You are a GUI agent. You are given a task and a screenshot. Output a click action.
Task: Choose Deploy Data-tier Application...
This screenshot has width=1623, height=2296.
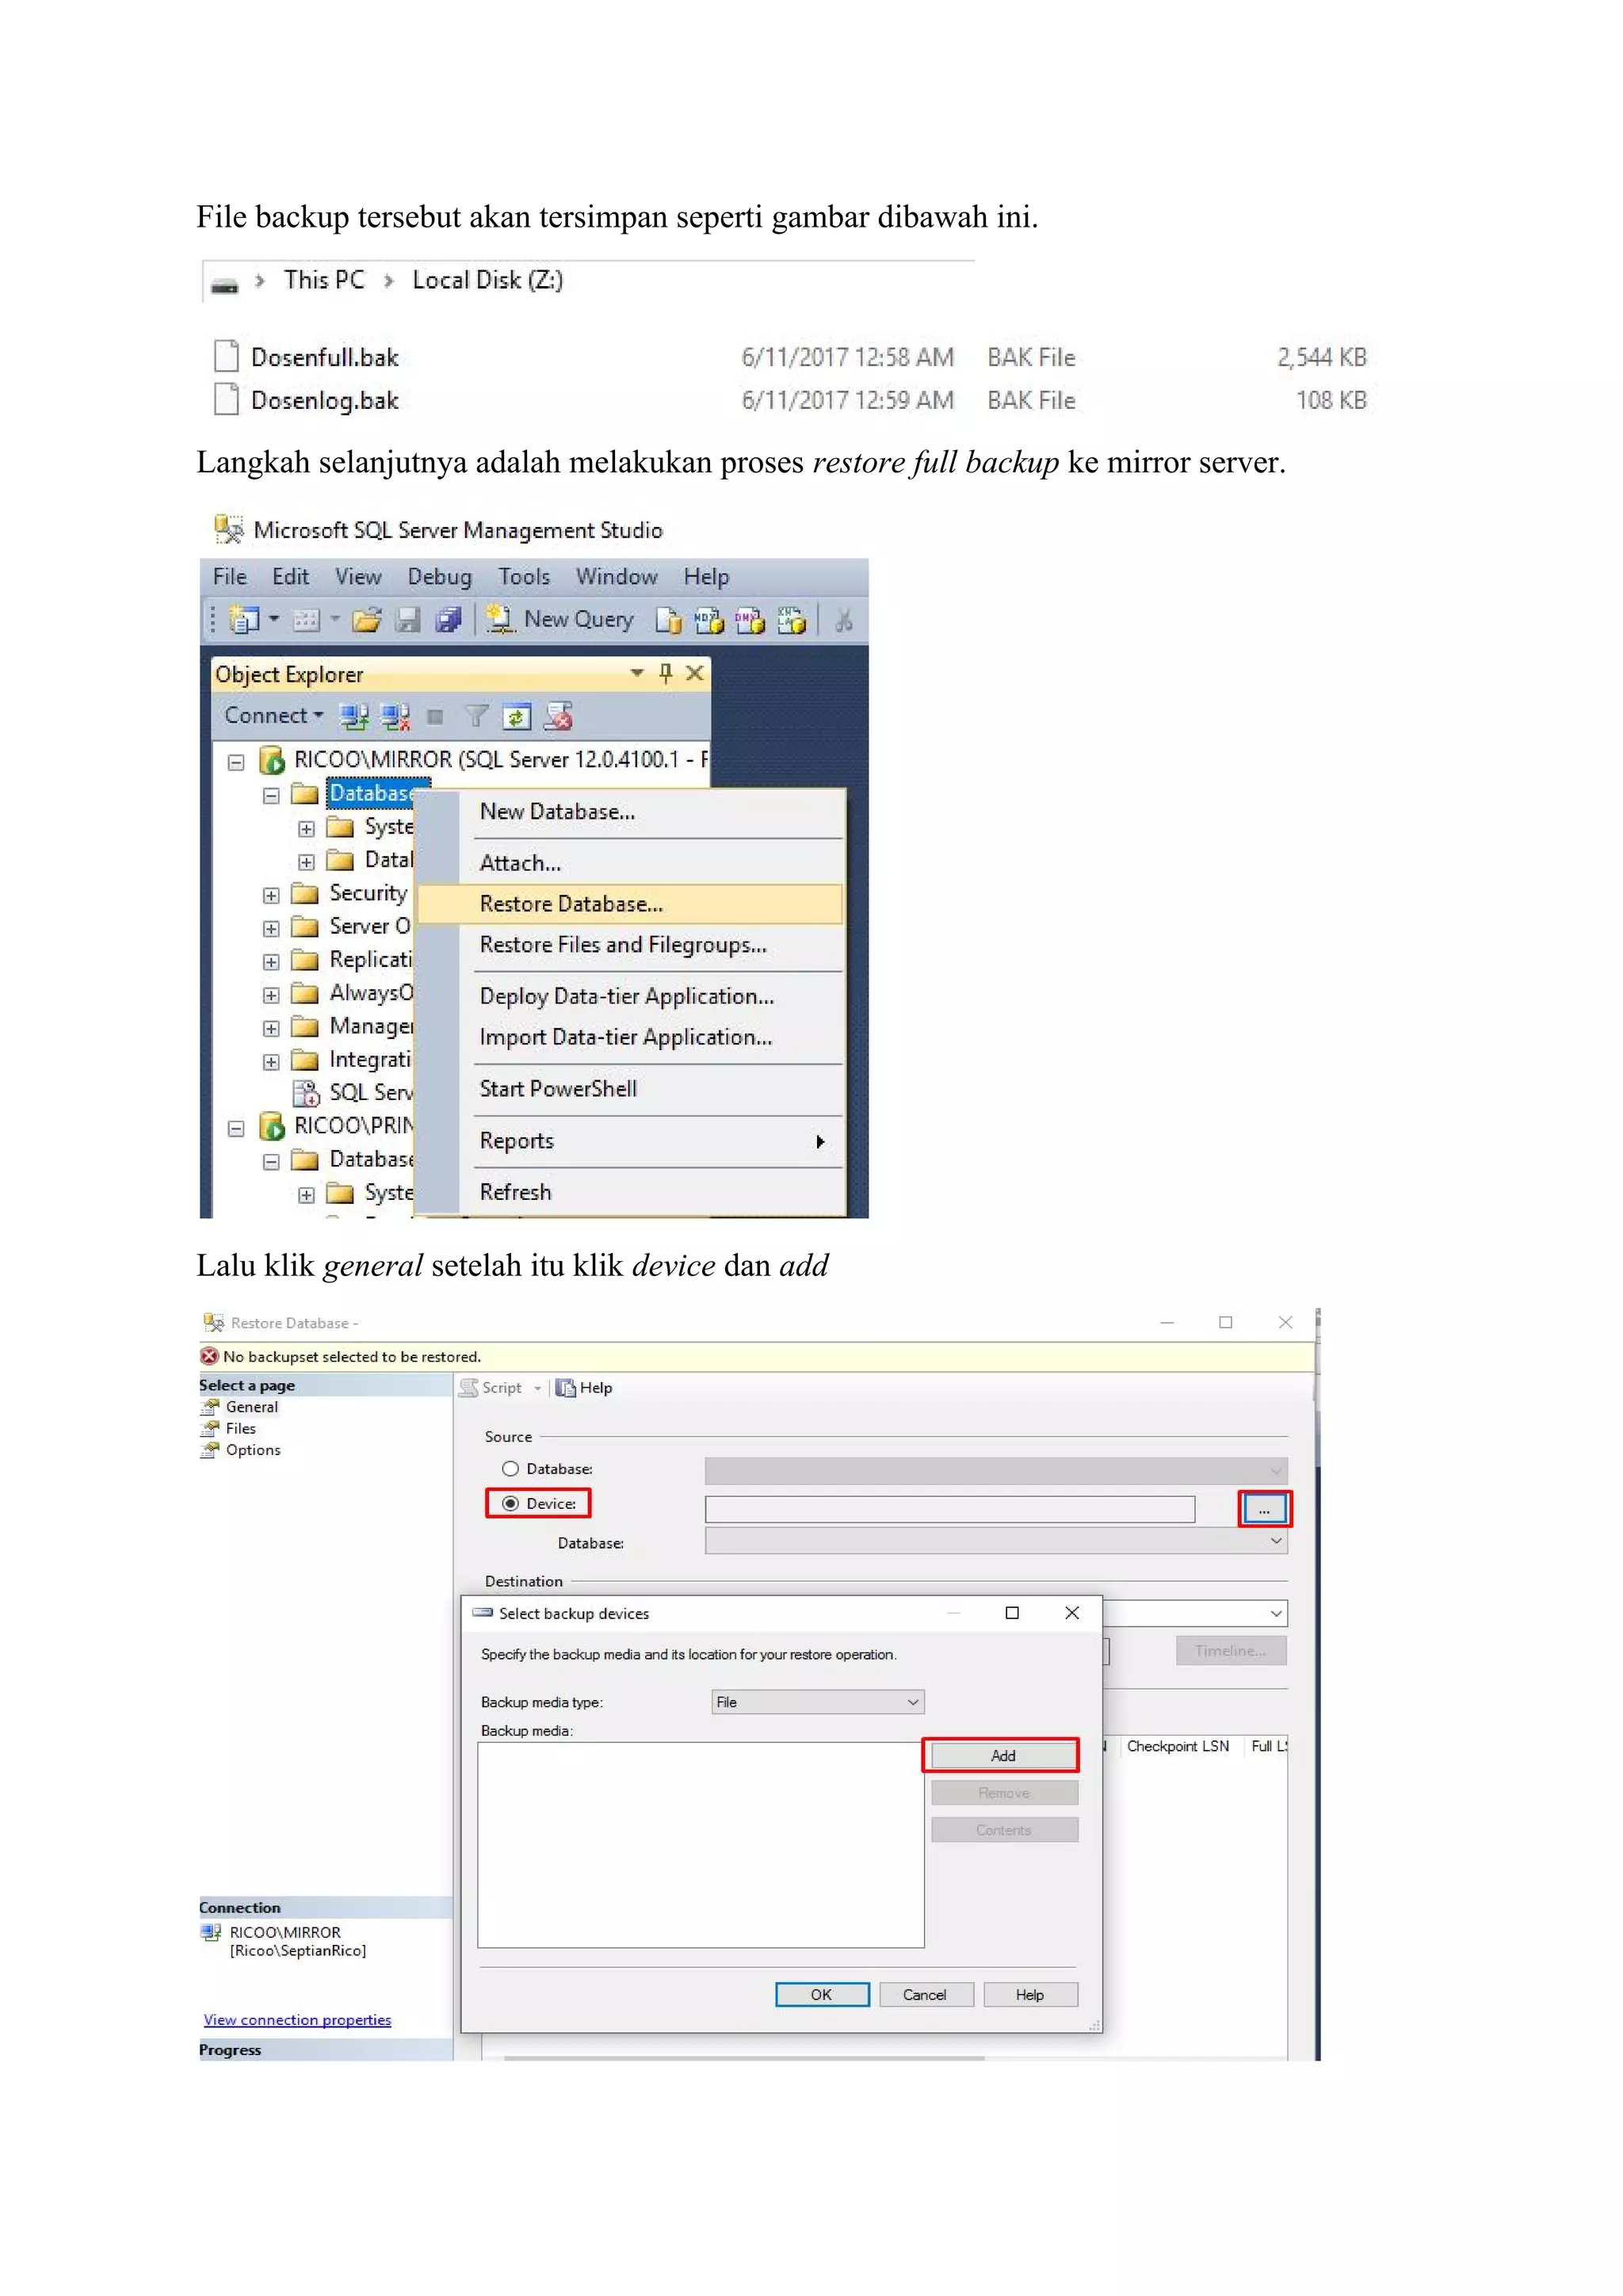pyautogui.click(x=630, y=996)
